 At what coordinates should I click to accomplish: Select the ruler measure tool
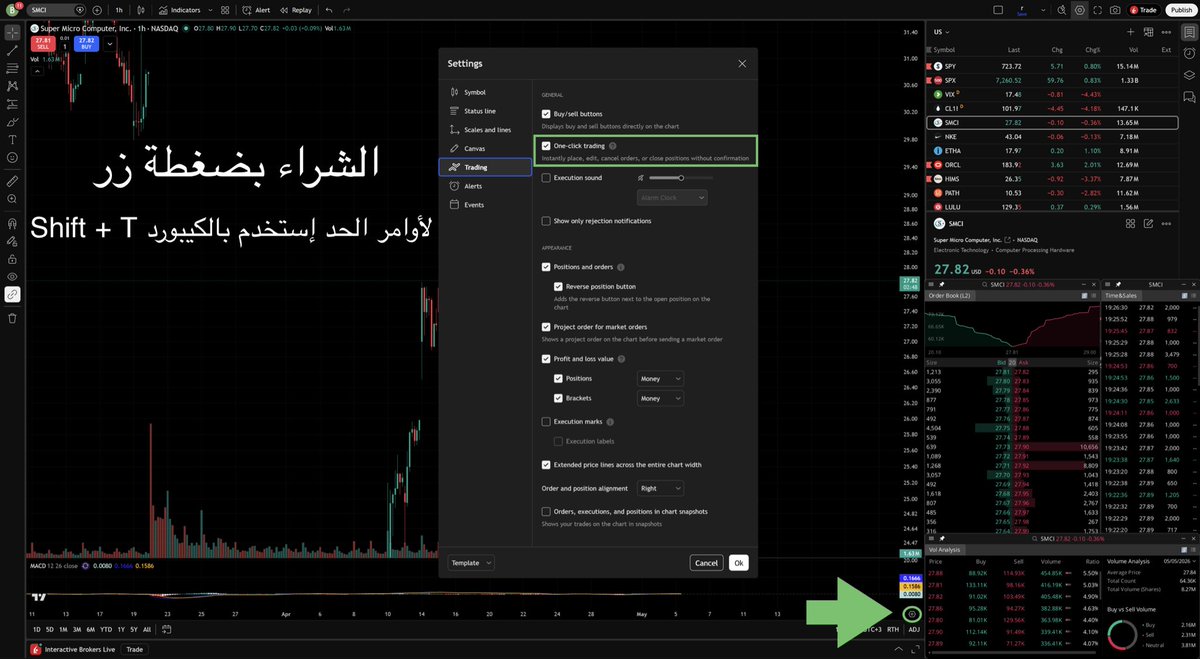[12, 182]
